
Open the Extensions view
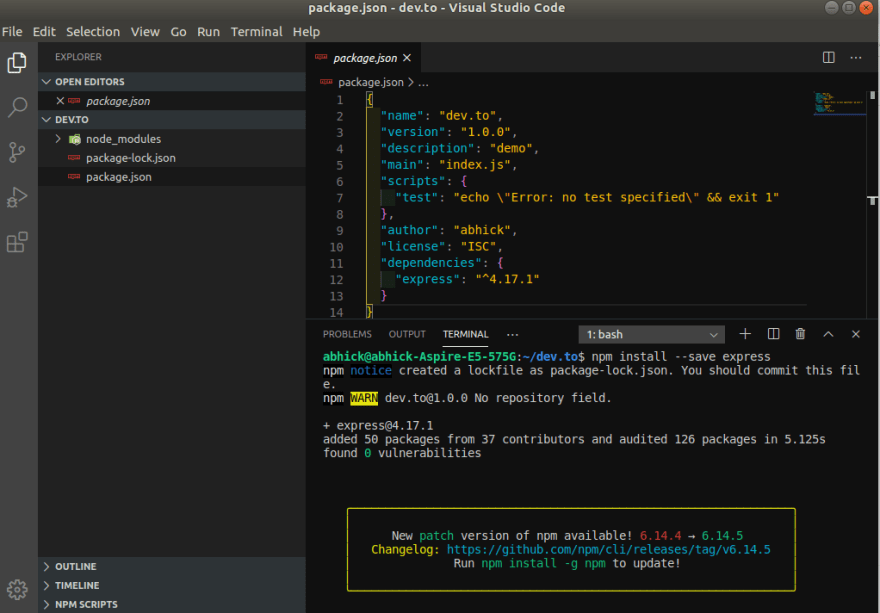pos(17,242)
